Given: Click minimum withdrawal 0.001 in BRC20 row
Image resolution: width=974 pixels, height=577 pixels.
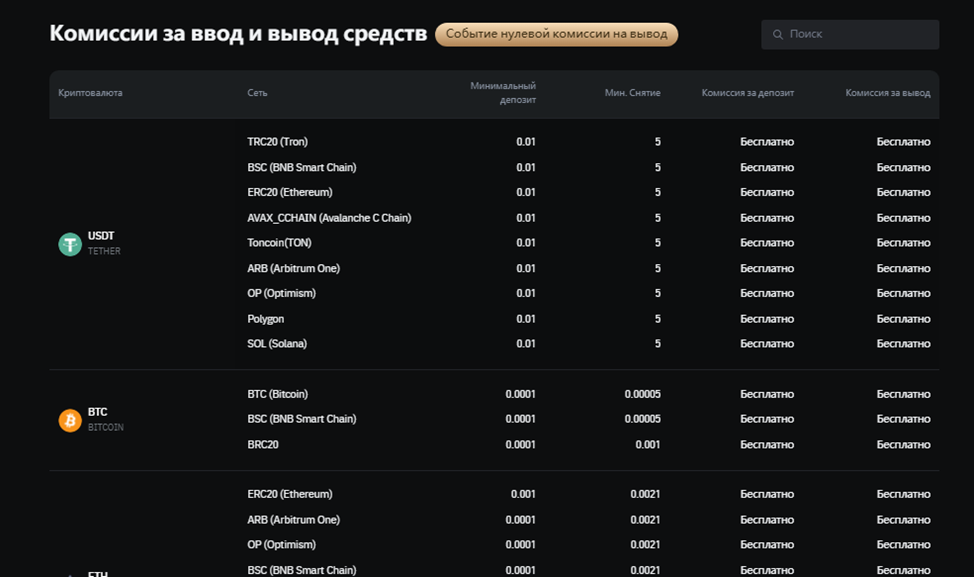Looking at the screenshot, I should point(648,445).
